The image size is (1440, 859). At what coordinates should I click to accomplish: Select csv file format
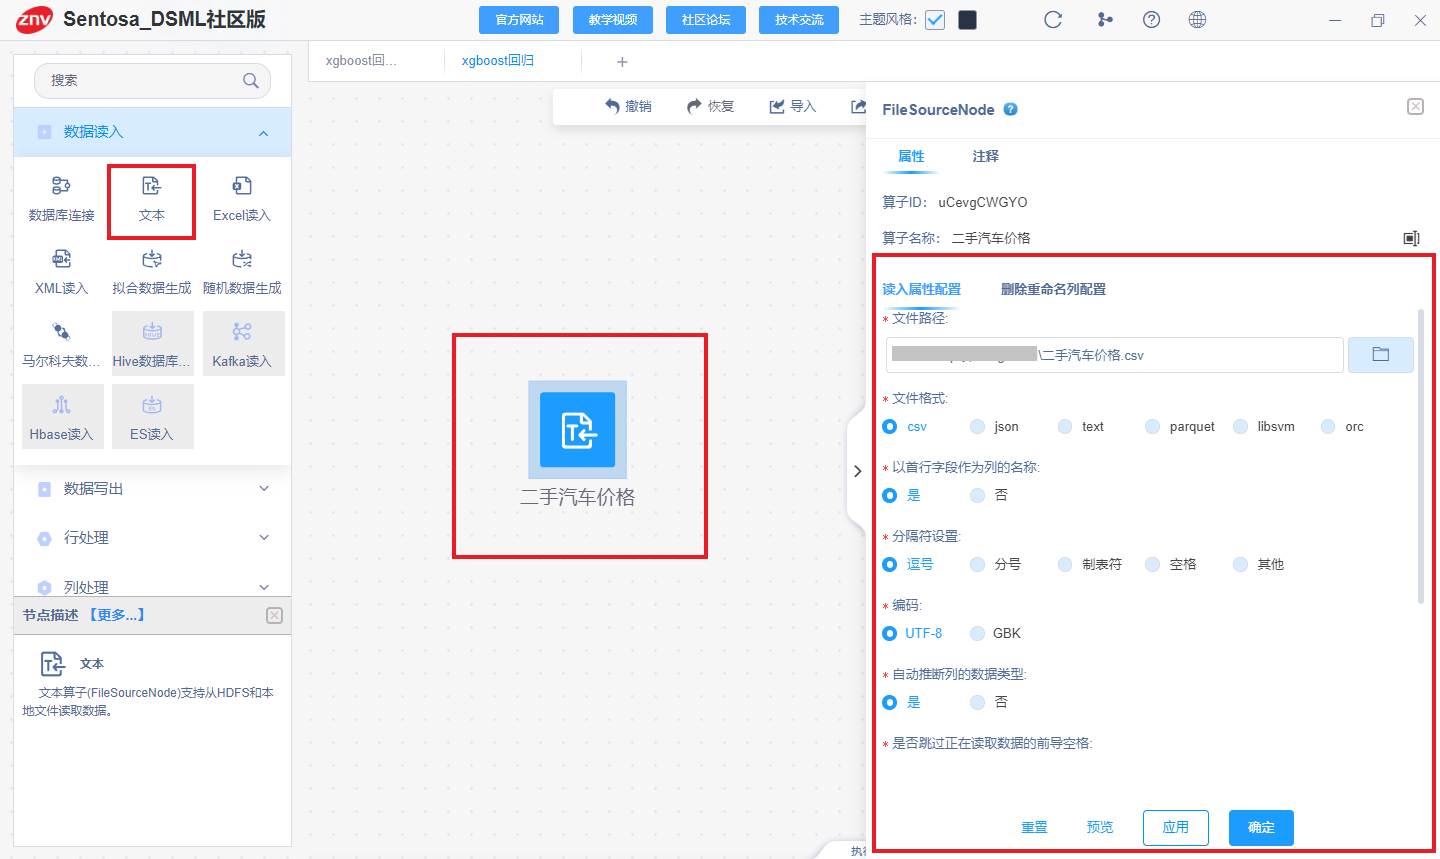click(890, 427)
